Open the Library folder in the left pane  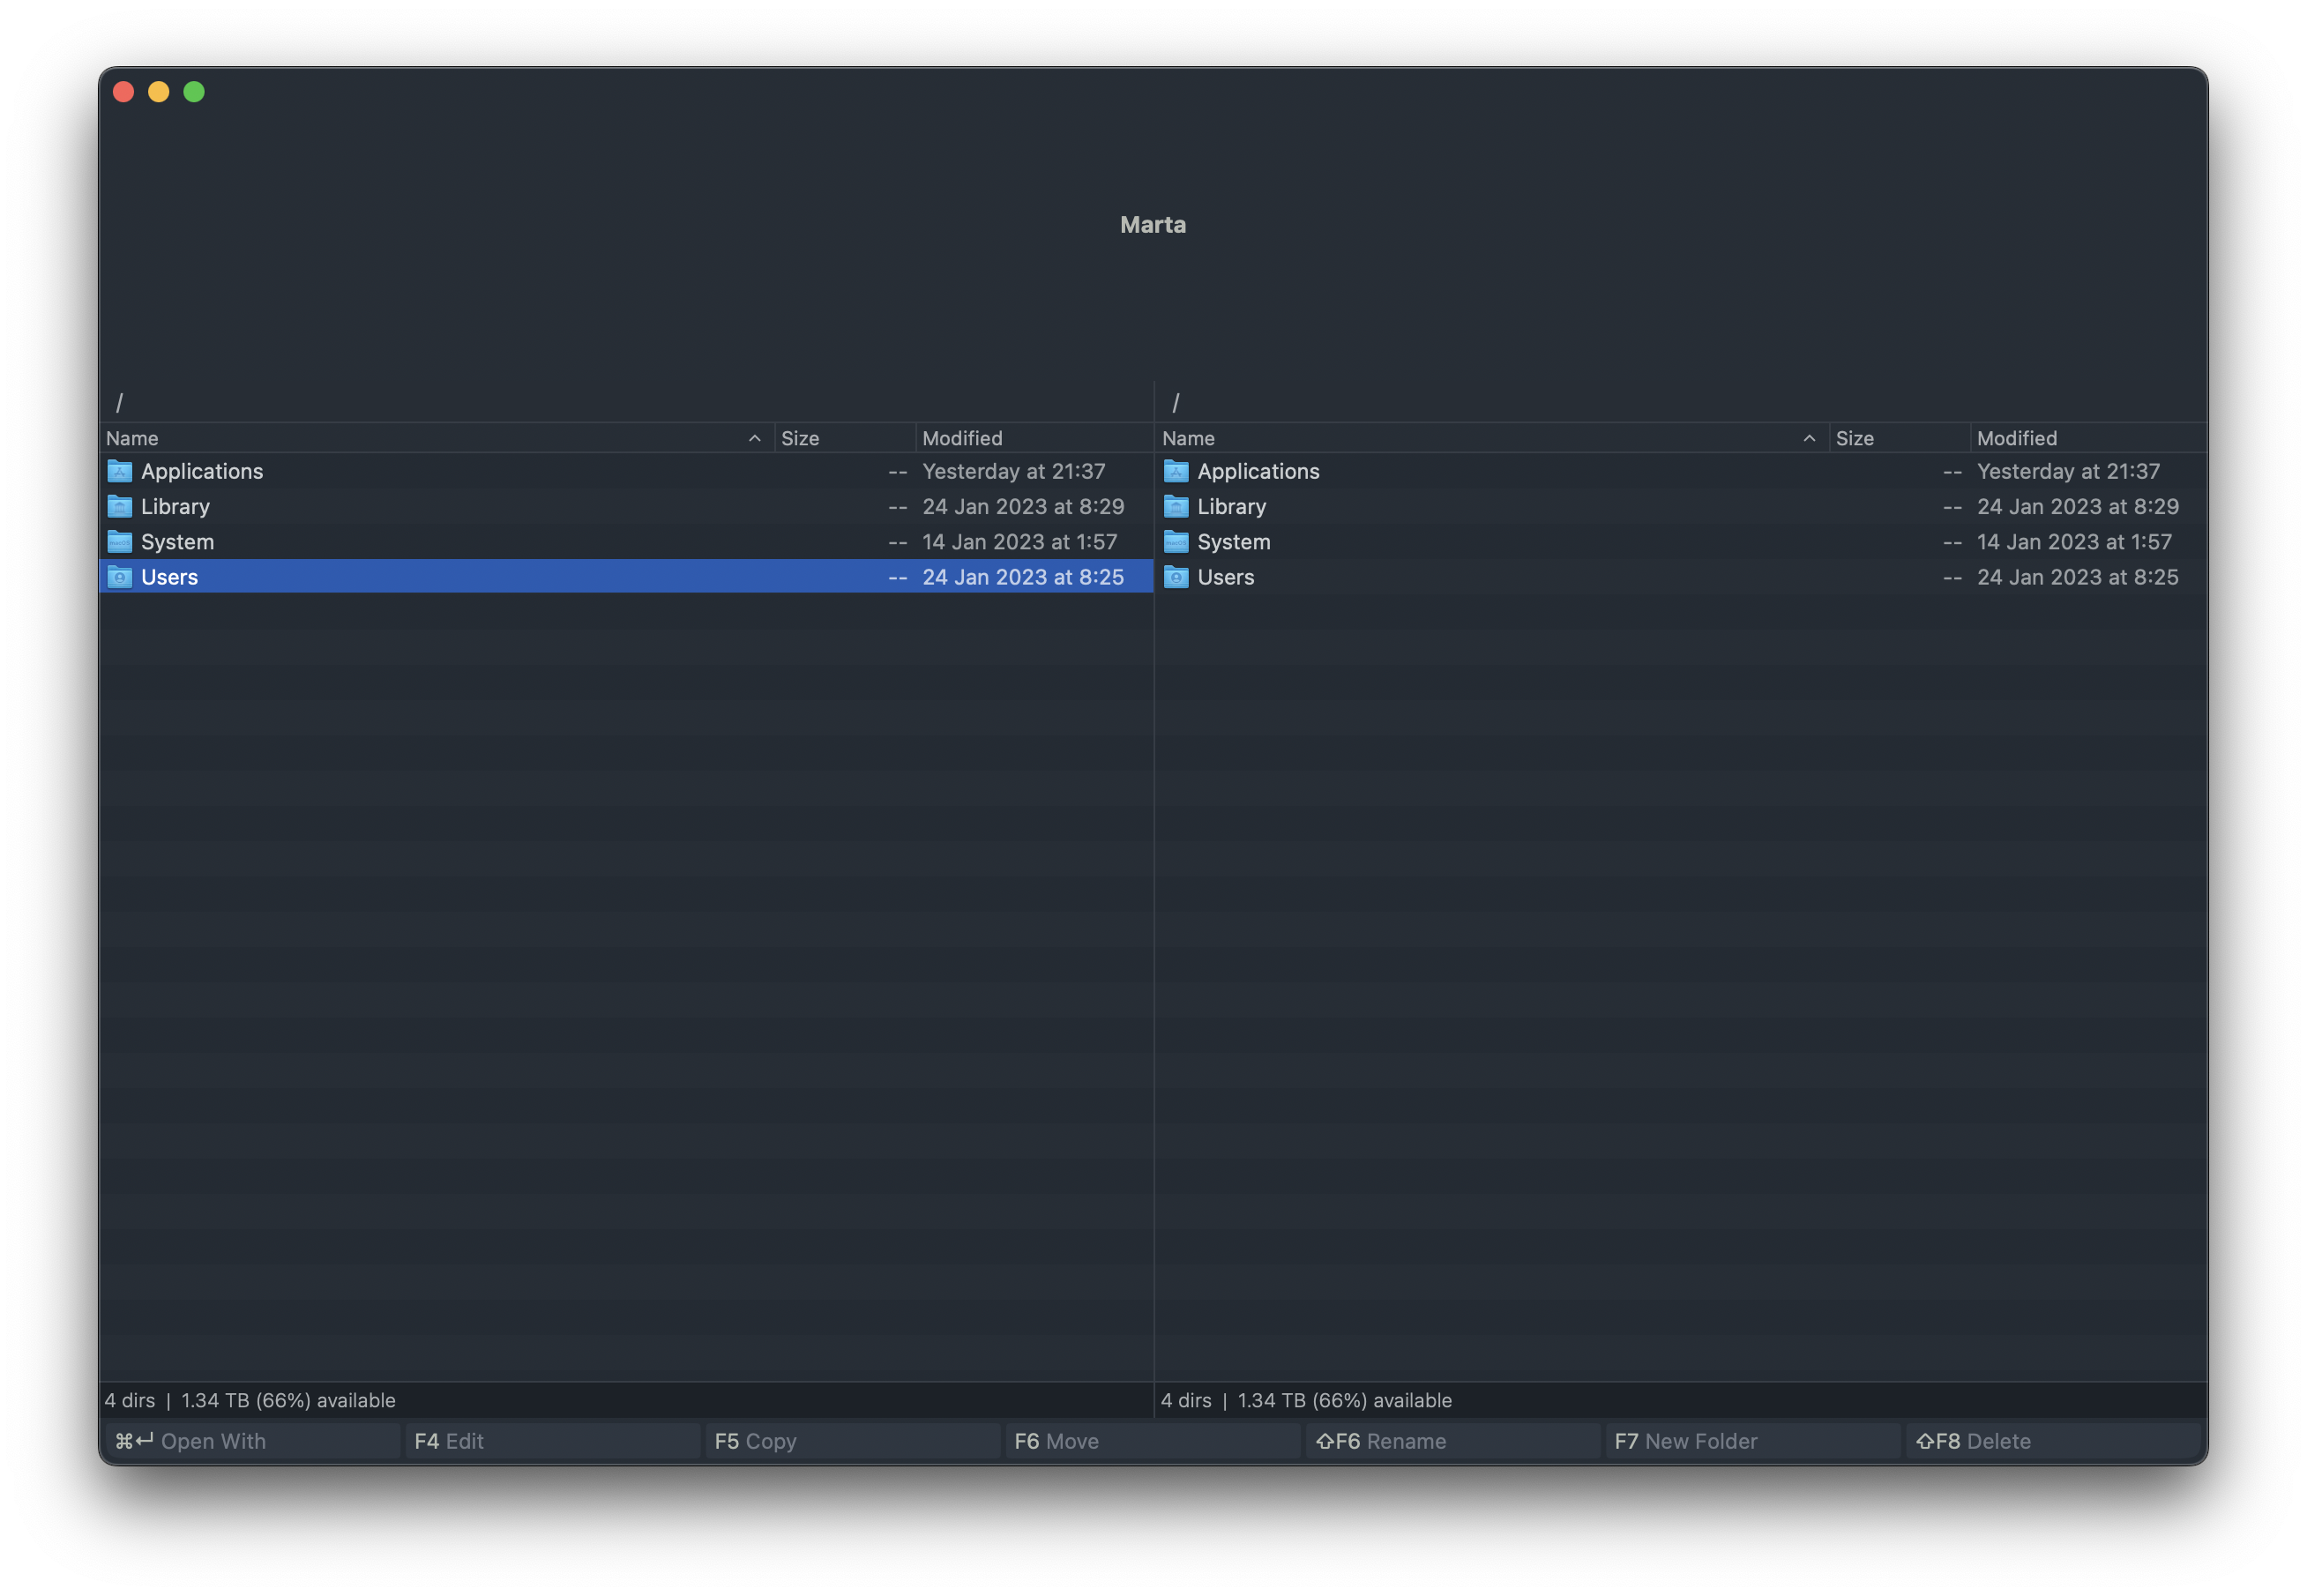(175, 506)
